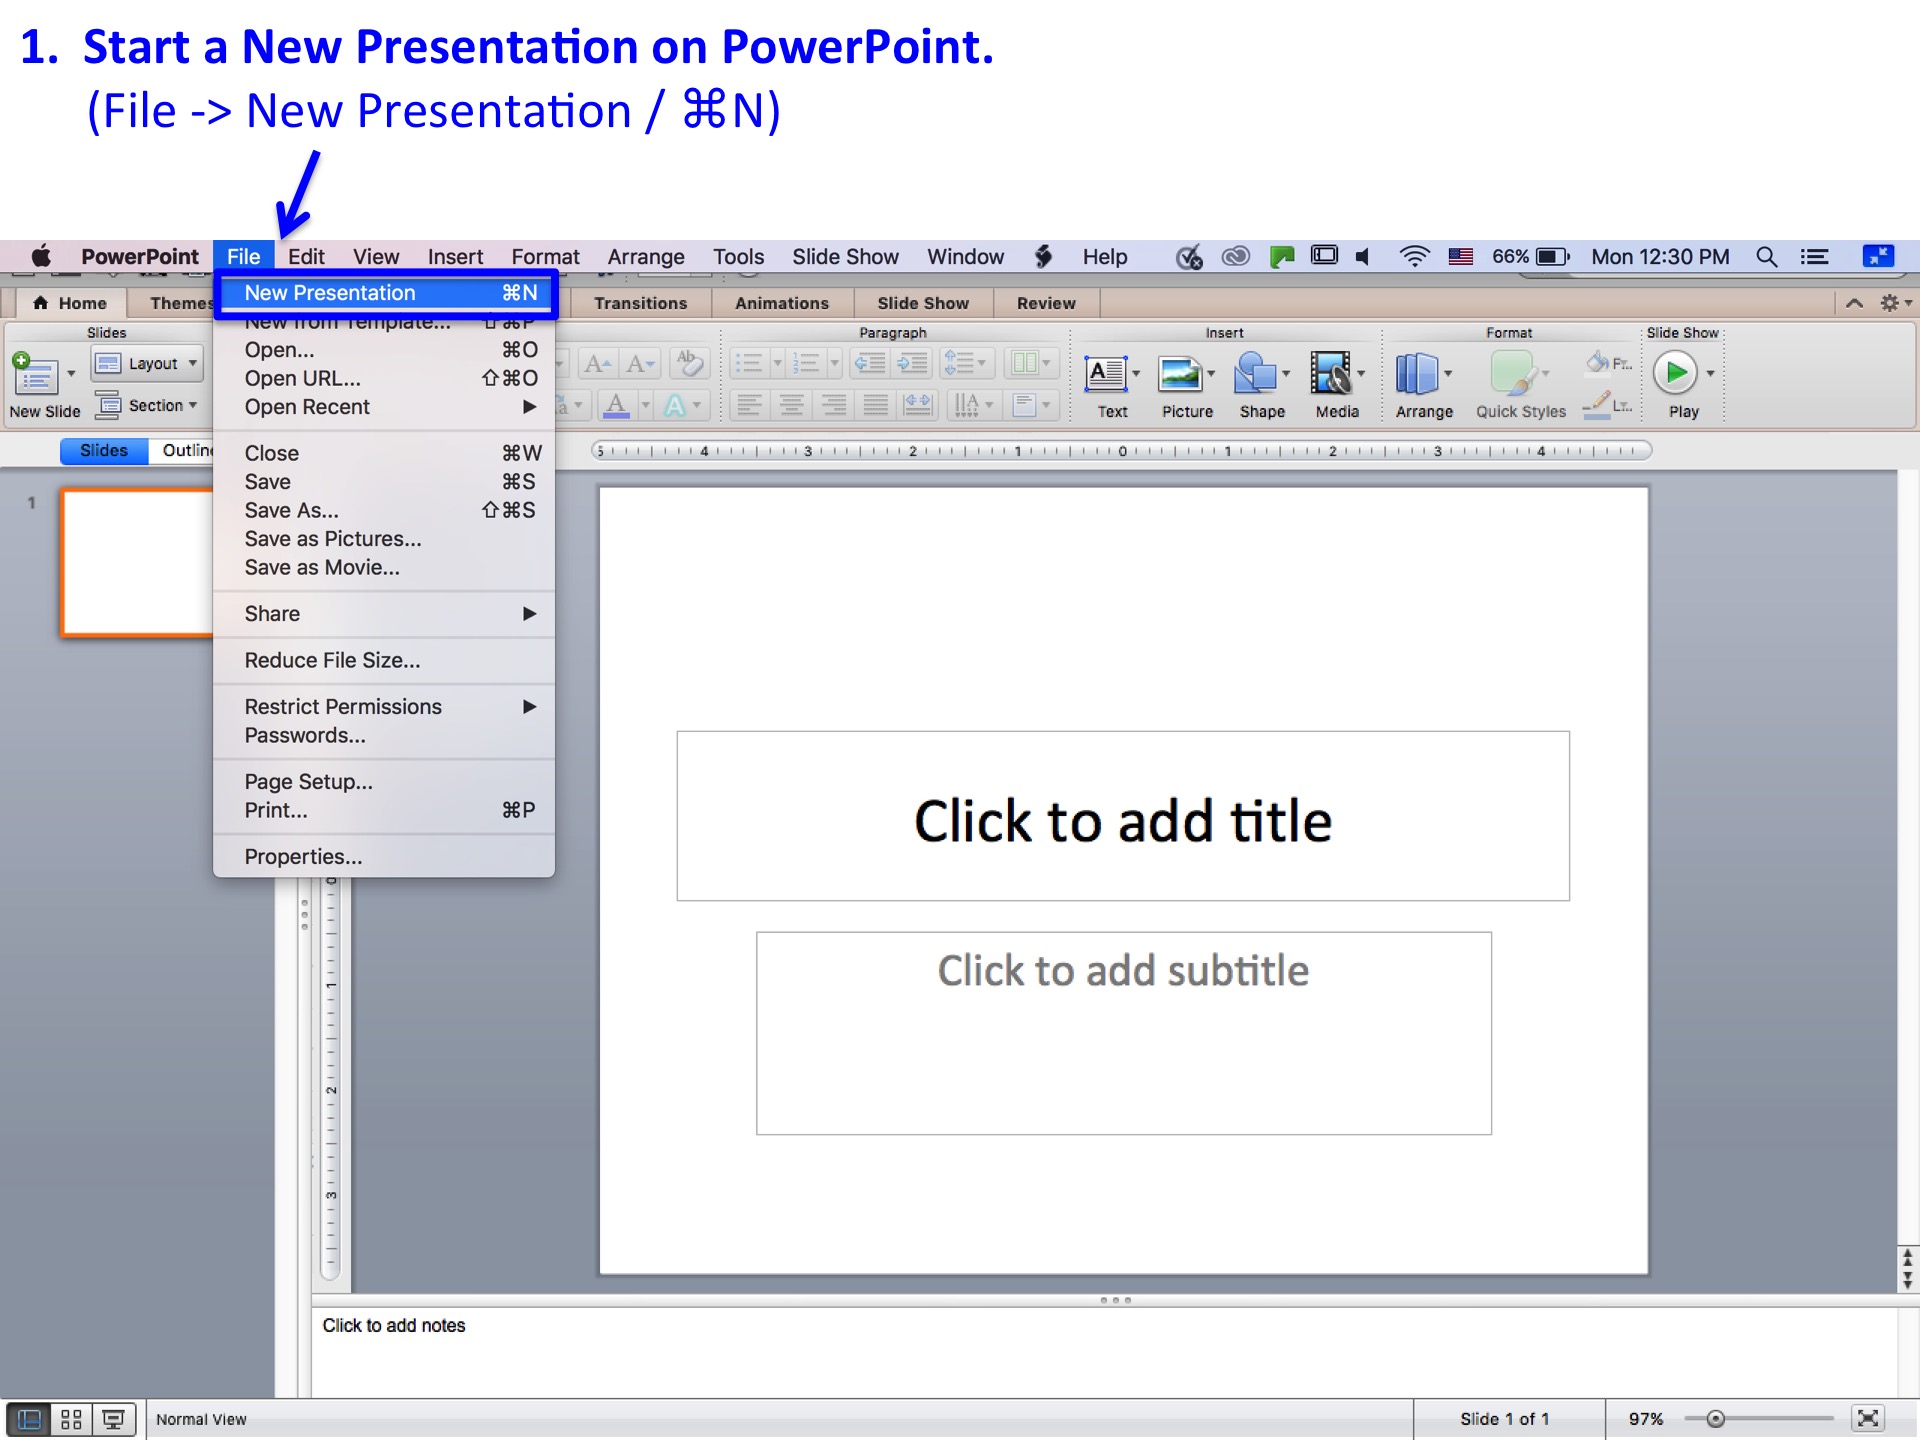Viewport: 1920px width, 1440px height.
Task: Click the text effects A icon
Action: [675, 405]
